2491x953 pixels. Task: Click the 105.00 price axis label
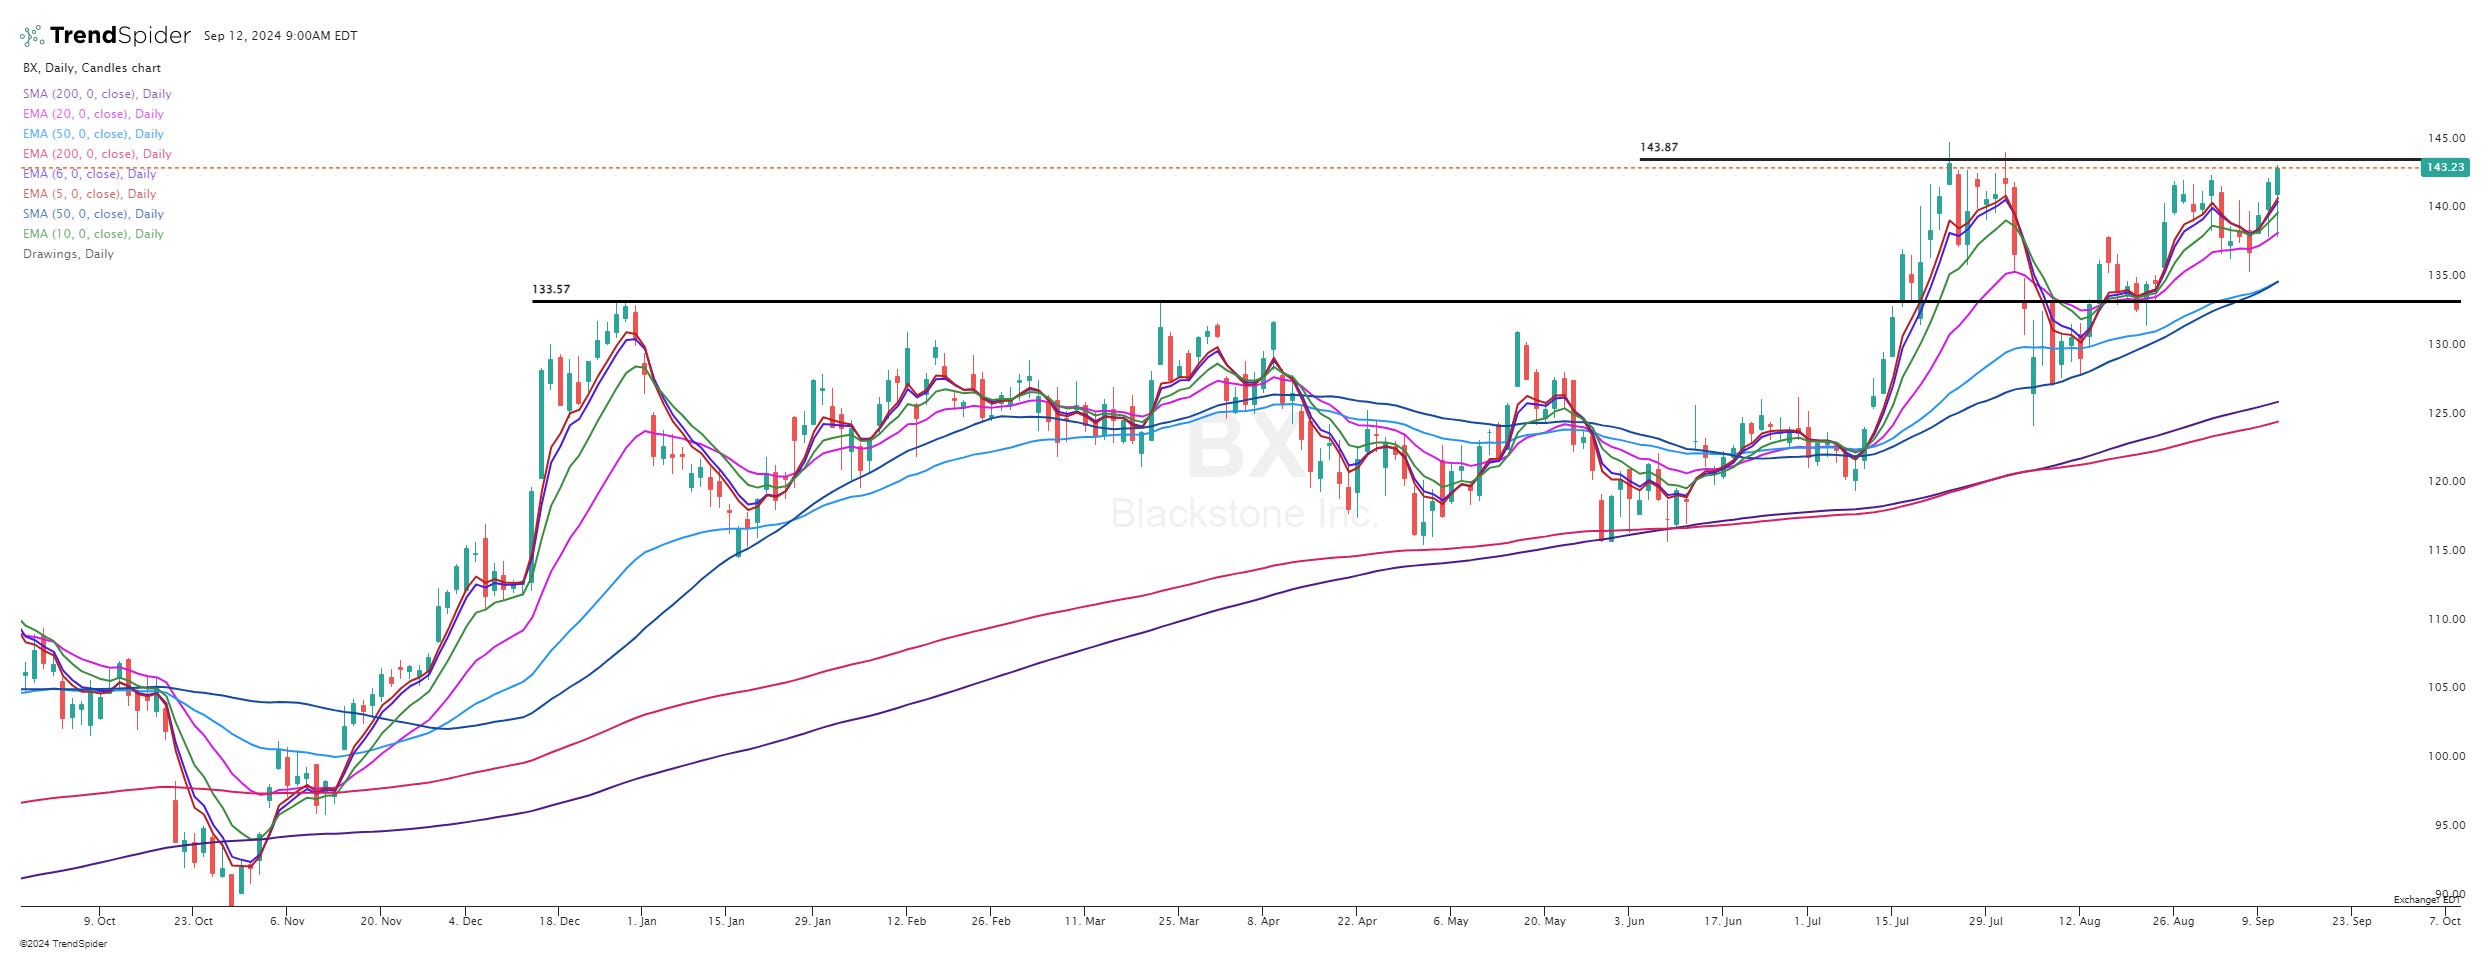[2446, 687]
